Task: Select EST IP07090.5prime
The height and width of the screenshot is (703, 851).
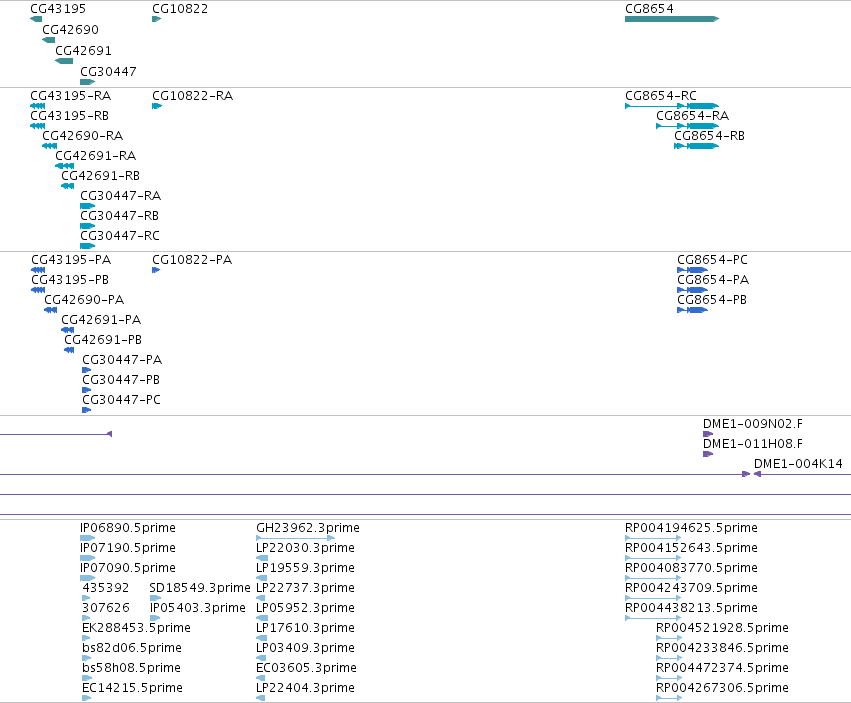Action: (x=129, y=568)
